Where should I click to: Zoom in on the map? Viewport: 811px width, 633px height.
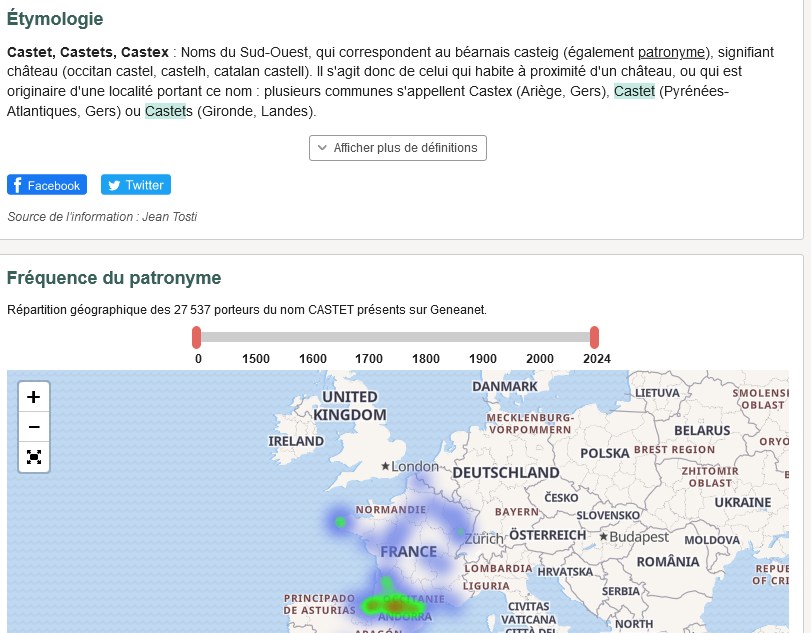click(34, 397)
